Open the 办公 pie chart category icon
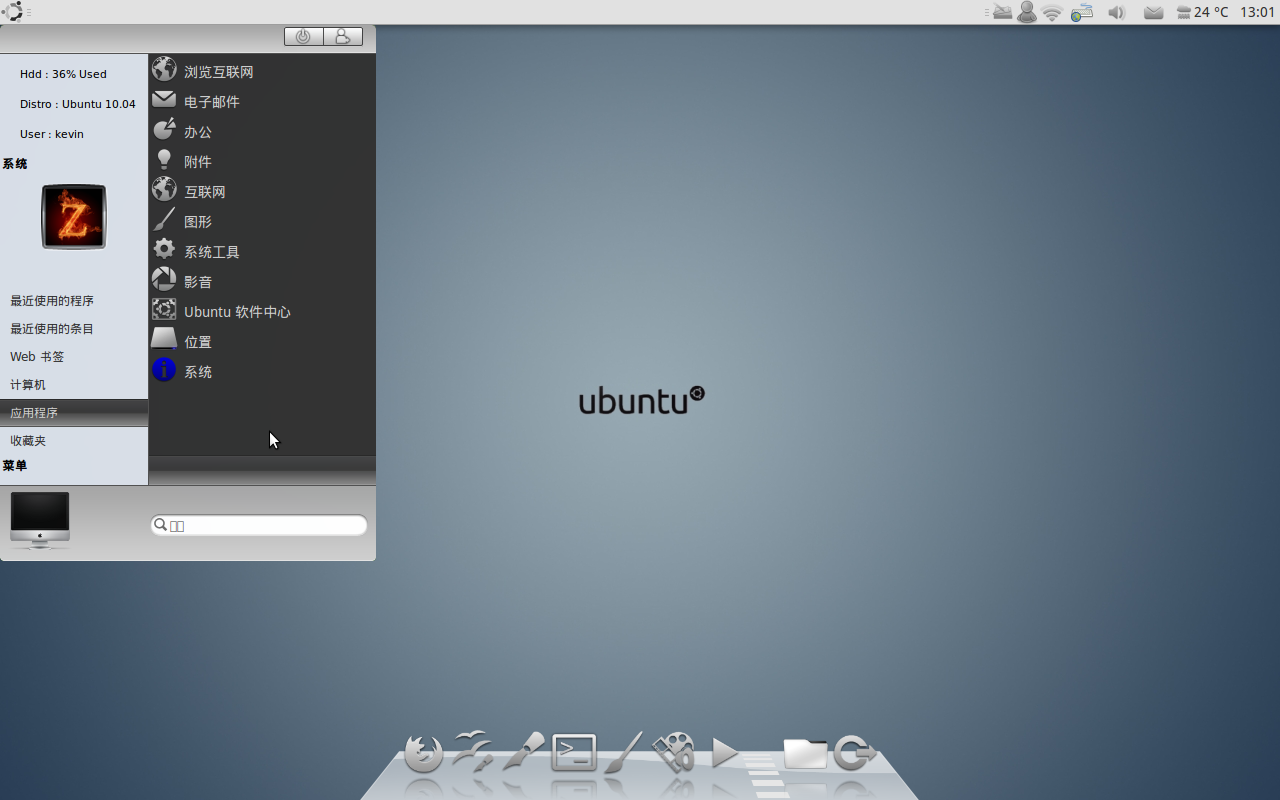This screenshot has height=800, width=1280. click(164, 130)
